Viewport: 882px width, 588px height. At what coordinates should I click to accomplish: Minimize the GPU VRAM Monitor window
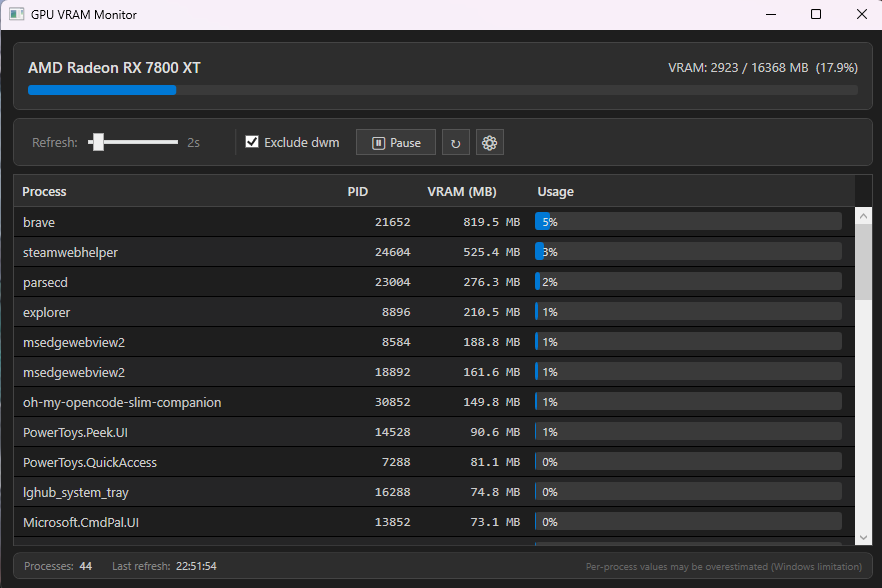[771, 14]
